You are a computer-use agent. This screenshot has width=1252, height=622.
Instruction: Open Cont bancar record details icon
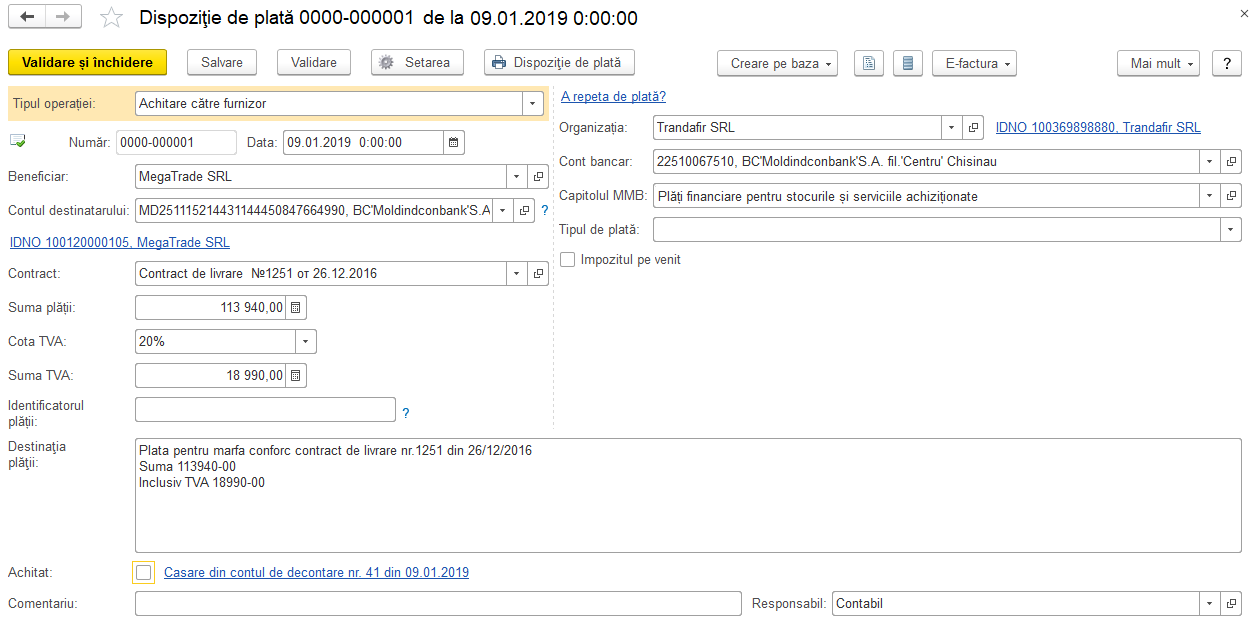pos(1232,162)
